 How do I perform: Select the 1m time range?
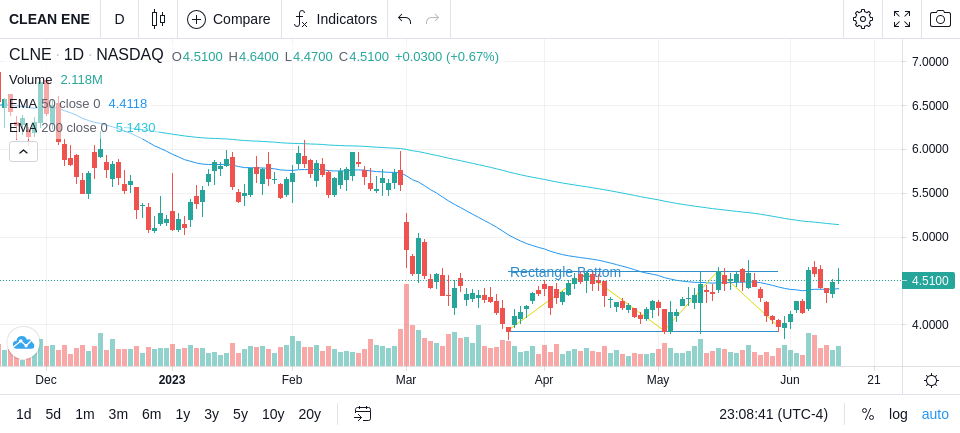click(x=84, y=415)
